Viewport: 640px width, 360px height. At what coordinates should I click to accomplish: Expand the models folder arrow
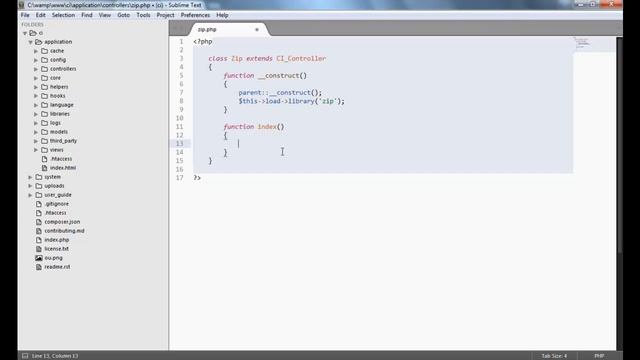[x=36, y=132]
